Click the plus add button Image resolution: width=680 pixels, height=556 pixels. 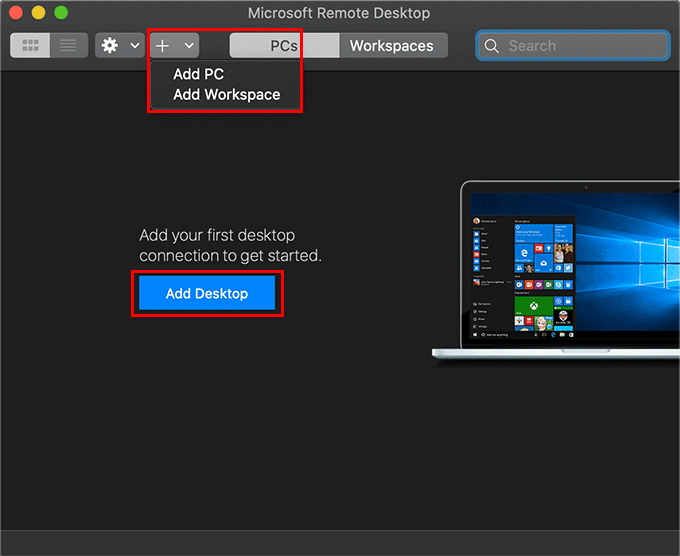coord(163,46)
